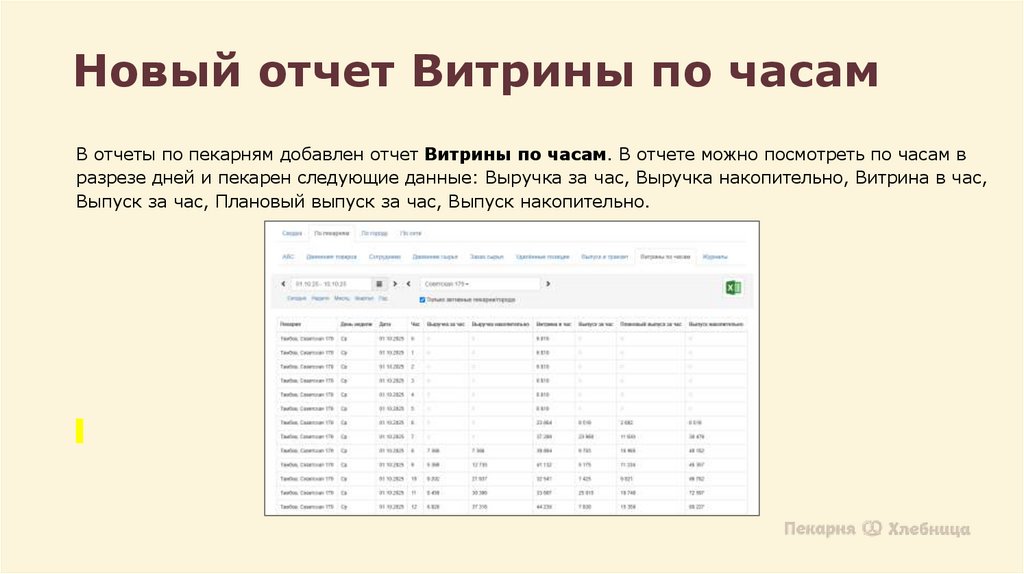Set period to Неделя
The image size is (1024, 574).
[x=320, y=298]
